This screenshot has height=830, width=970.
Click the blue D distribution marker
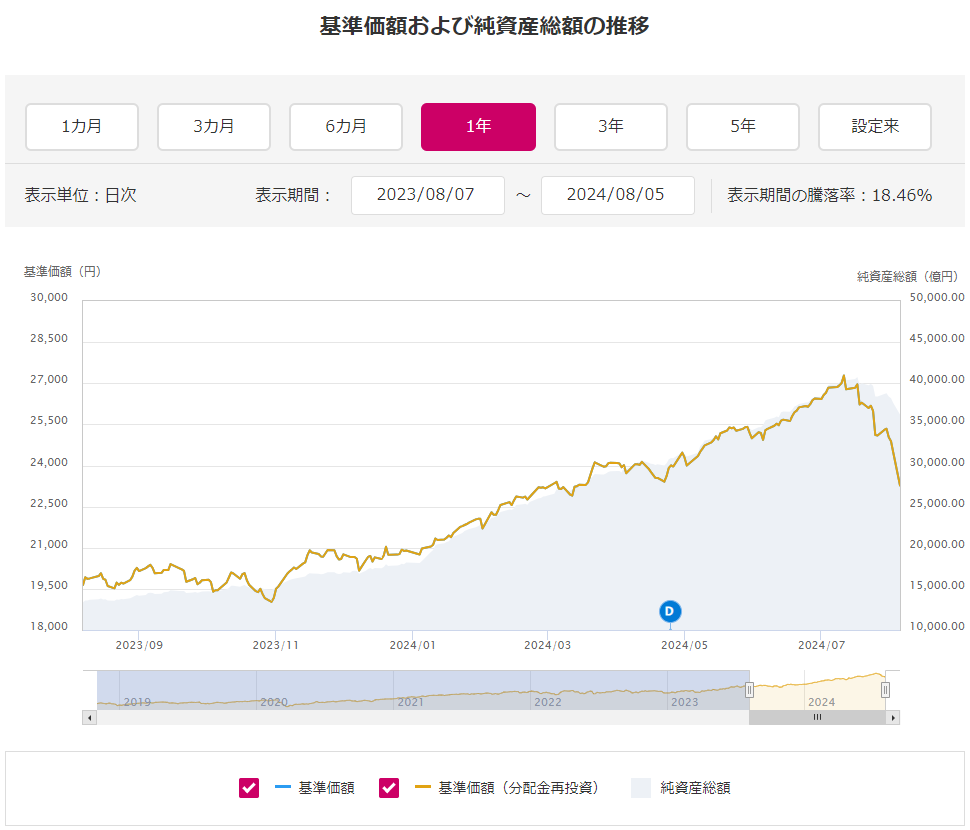(670, 611)
